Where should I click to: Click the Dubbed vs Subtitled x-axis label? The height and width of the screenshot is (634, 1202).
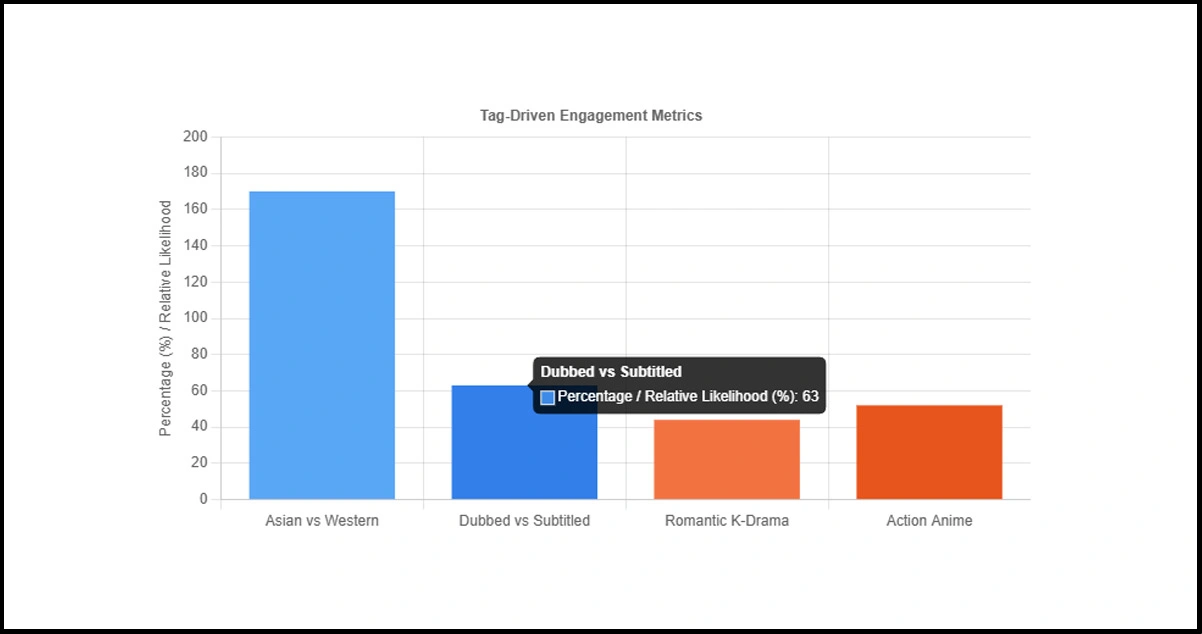tap(524, 521)
